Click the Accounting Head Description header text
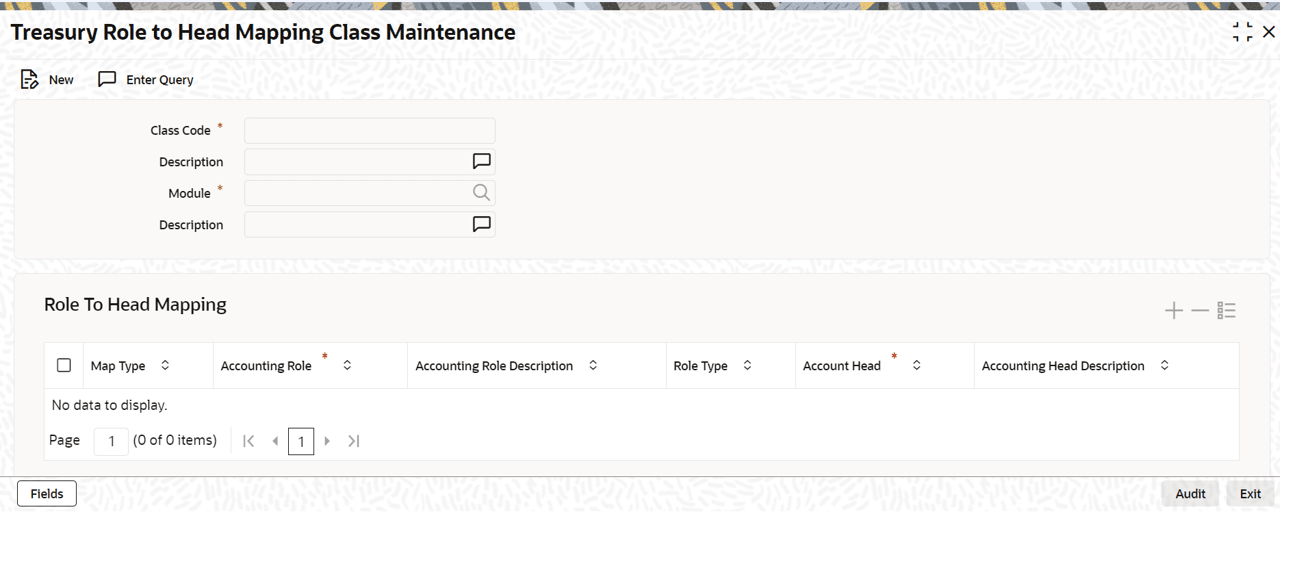Image resolution: width=1308 pixels, height=564 pixels. pyautogui.click(x=1063, y=366)
